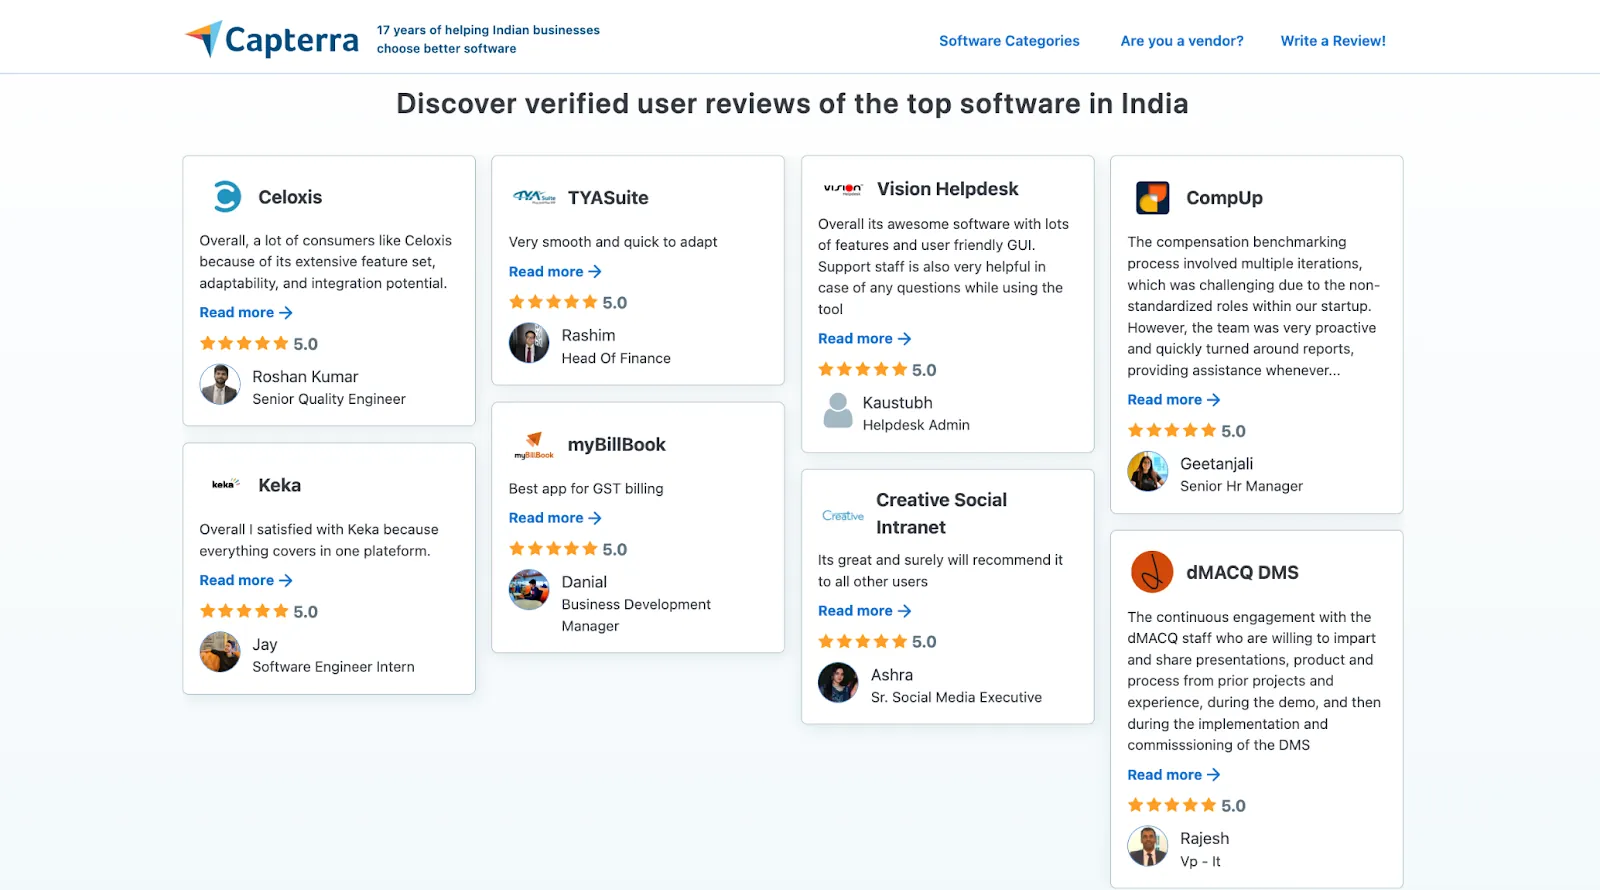Click the page heading about verified reviews
Viewport: 1600px width, 890px height.
click(792, 104)
